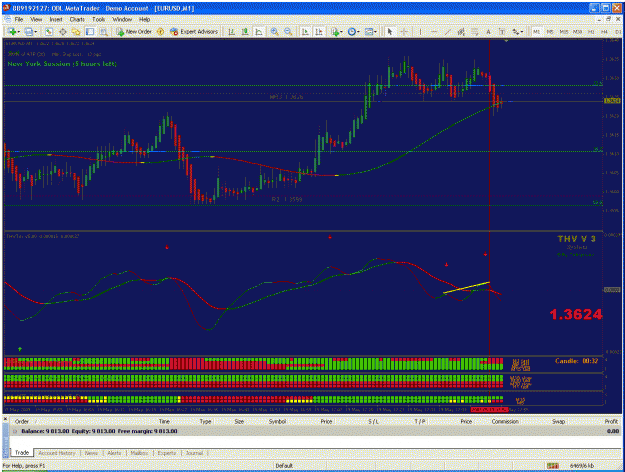Open the New Chart button
Image resolution: width=625 pixels, height=472 pixels.
[11, 31]
